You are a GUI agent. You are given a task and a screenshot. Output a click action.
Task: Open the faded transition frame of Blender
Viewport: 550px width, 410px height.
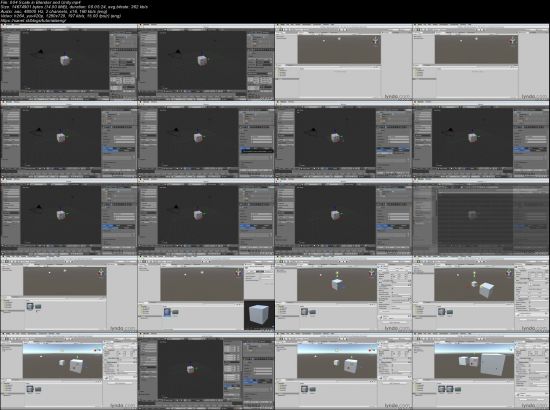(481, 217)
